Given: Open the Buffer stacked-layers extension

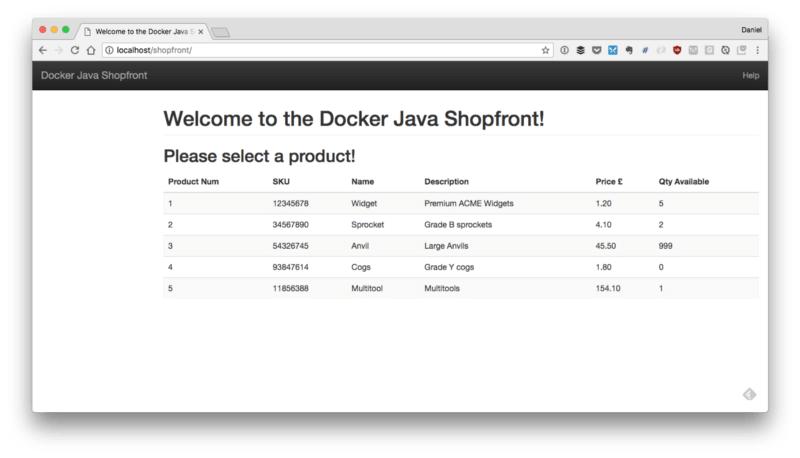Looking at the screenshot, I should (x=580, y=50).
